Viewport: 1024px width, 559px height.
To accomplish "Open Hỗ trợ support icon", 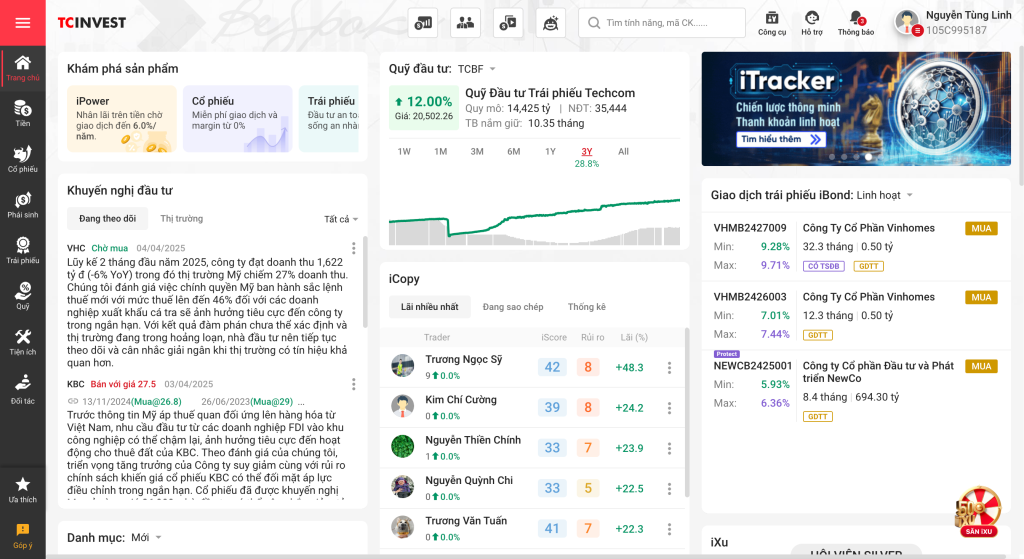I will click(811, 23).
